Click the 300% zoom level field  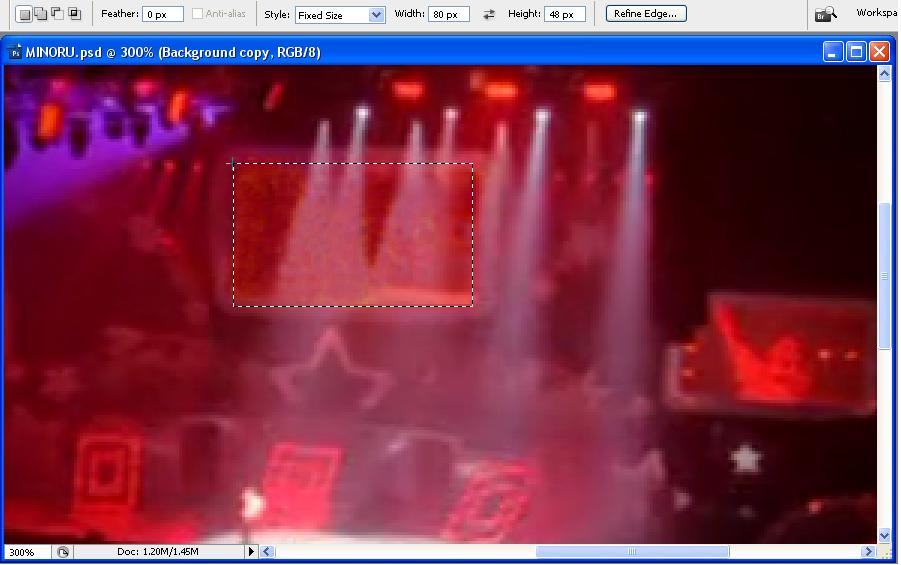click(x=26, y=552)
